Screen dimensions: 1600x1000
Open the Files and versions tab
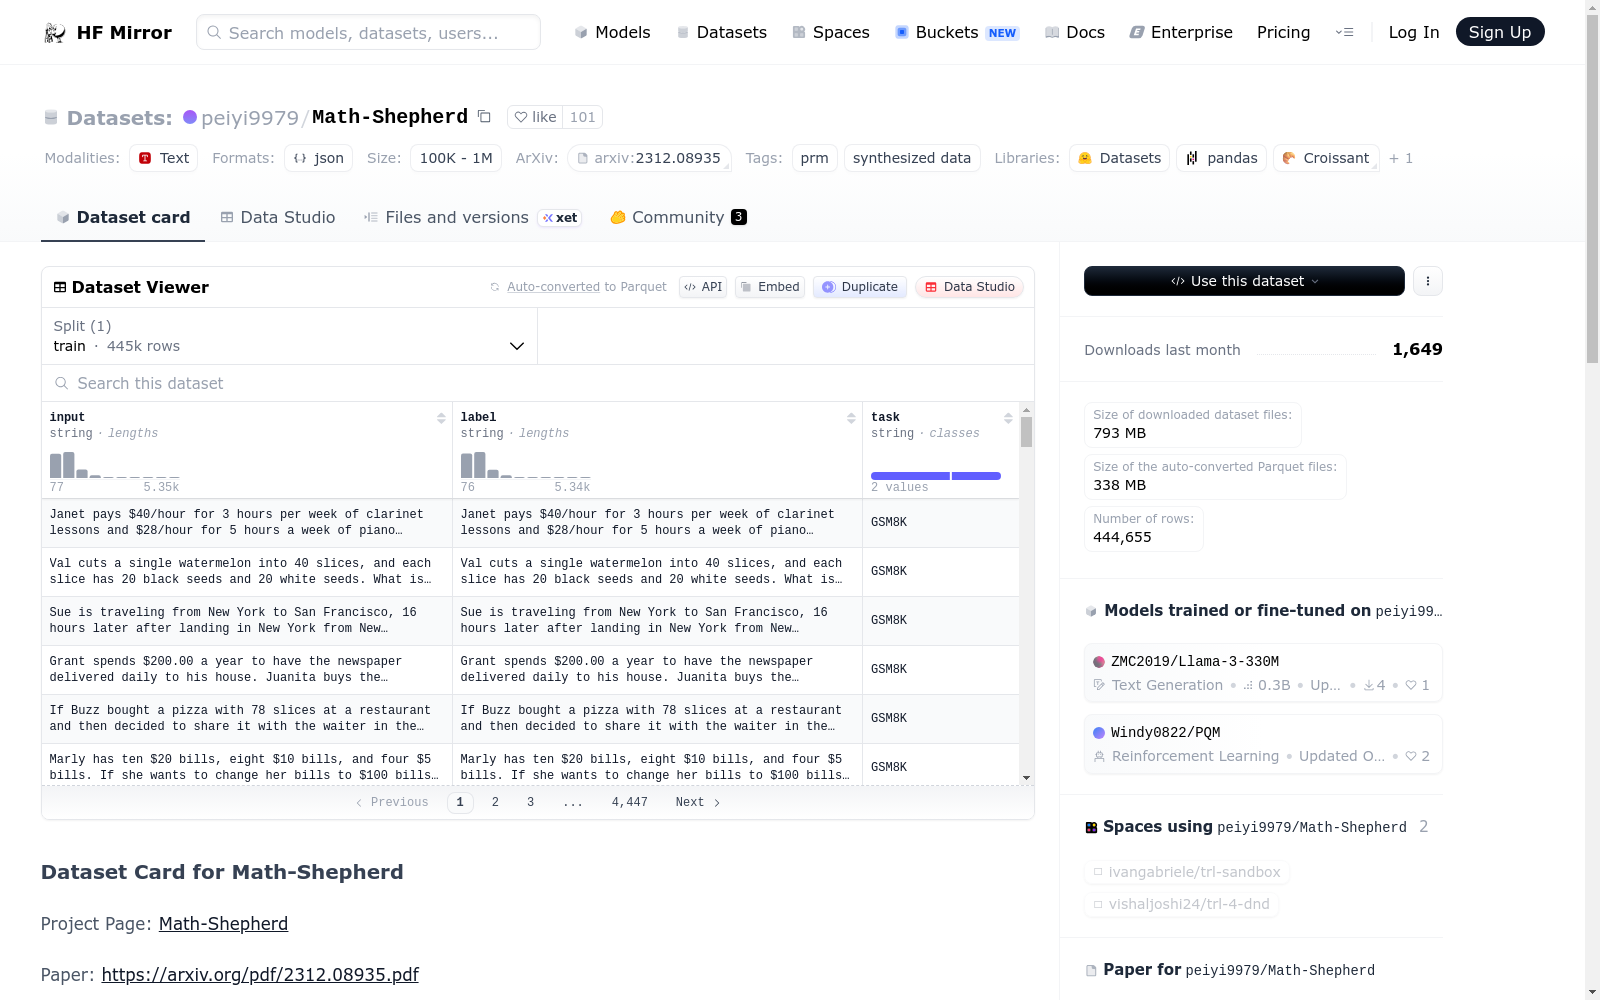(x=473, y=217)
